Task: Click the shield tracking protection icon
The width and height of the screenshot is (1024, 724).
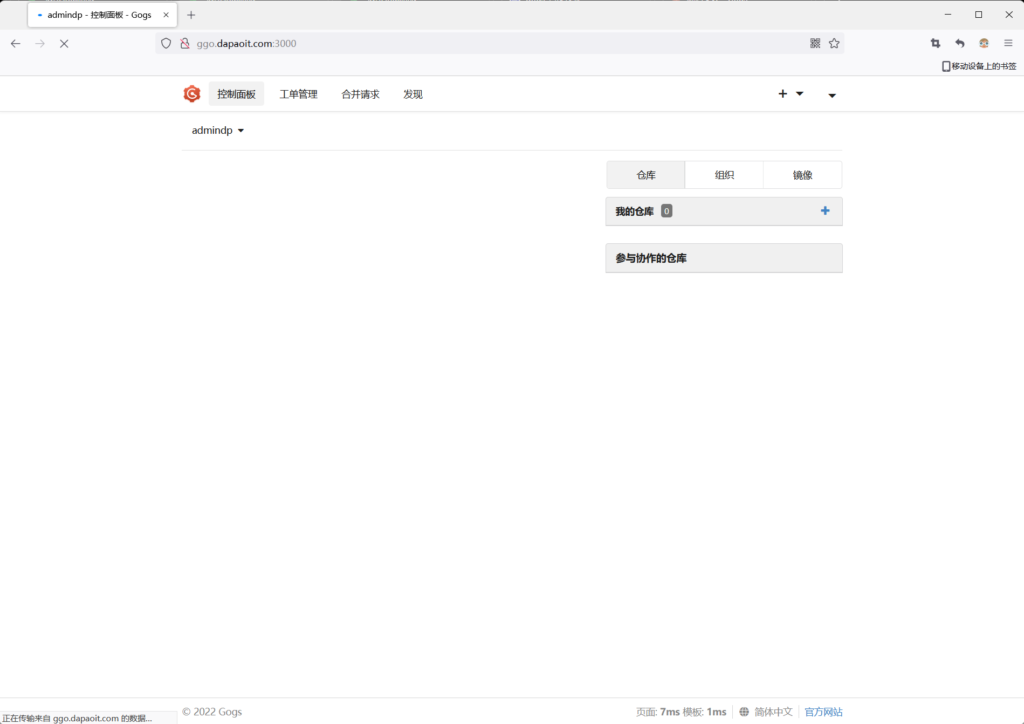Action: click(166, 44)
